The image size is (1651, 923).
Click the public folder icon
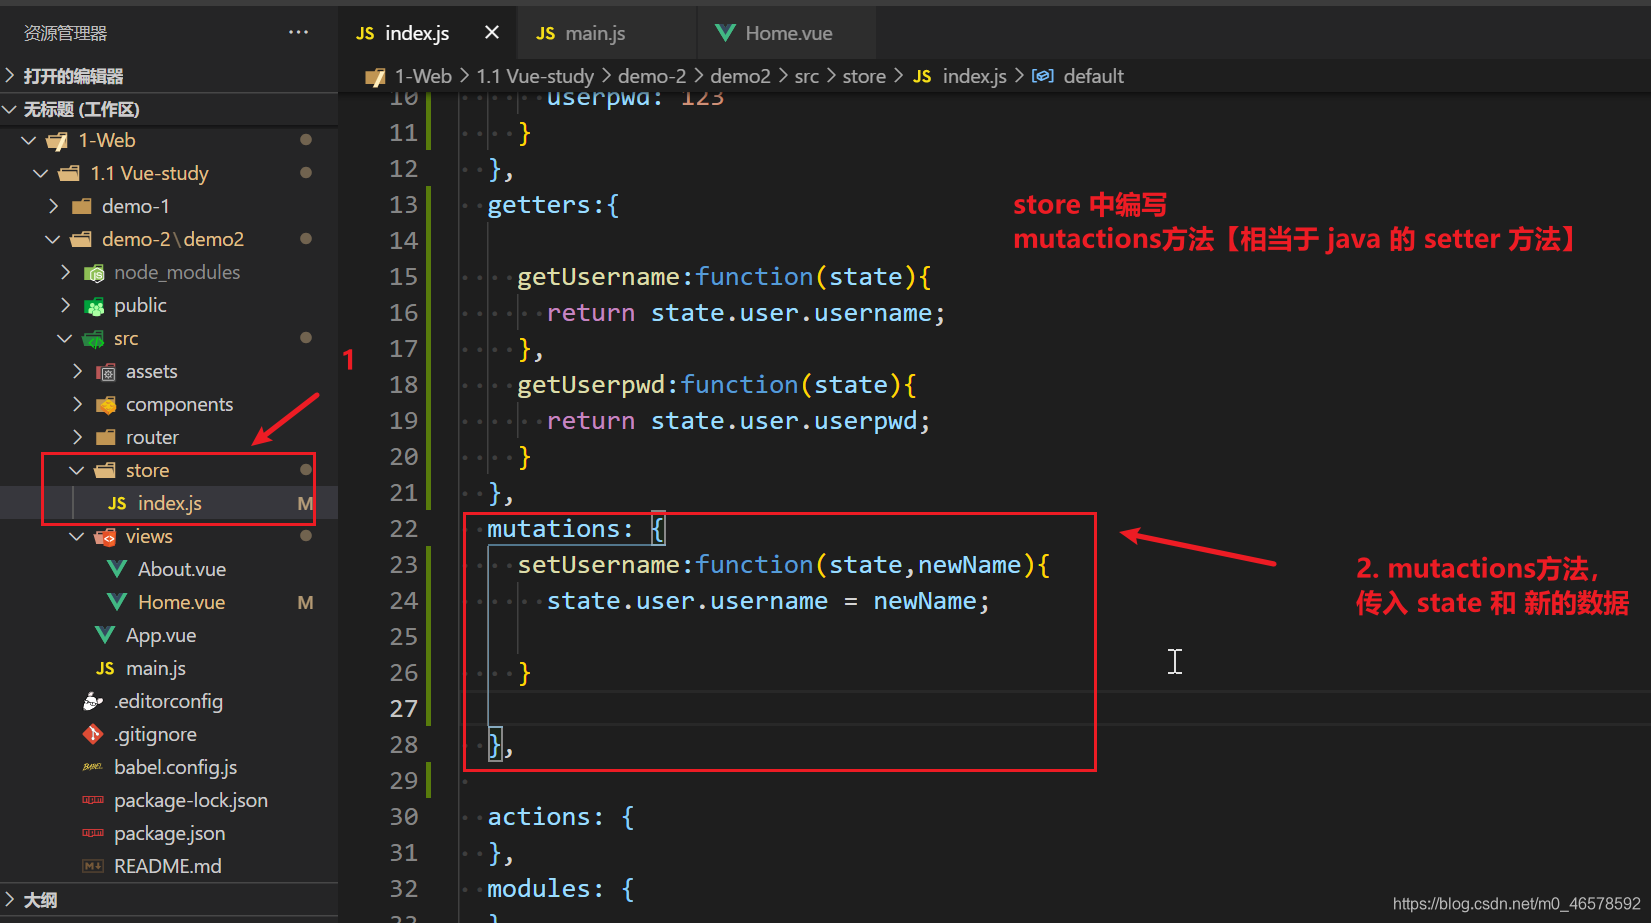pos(94,306)
